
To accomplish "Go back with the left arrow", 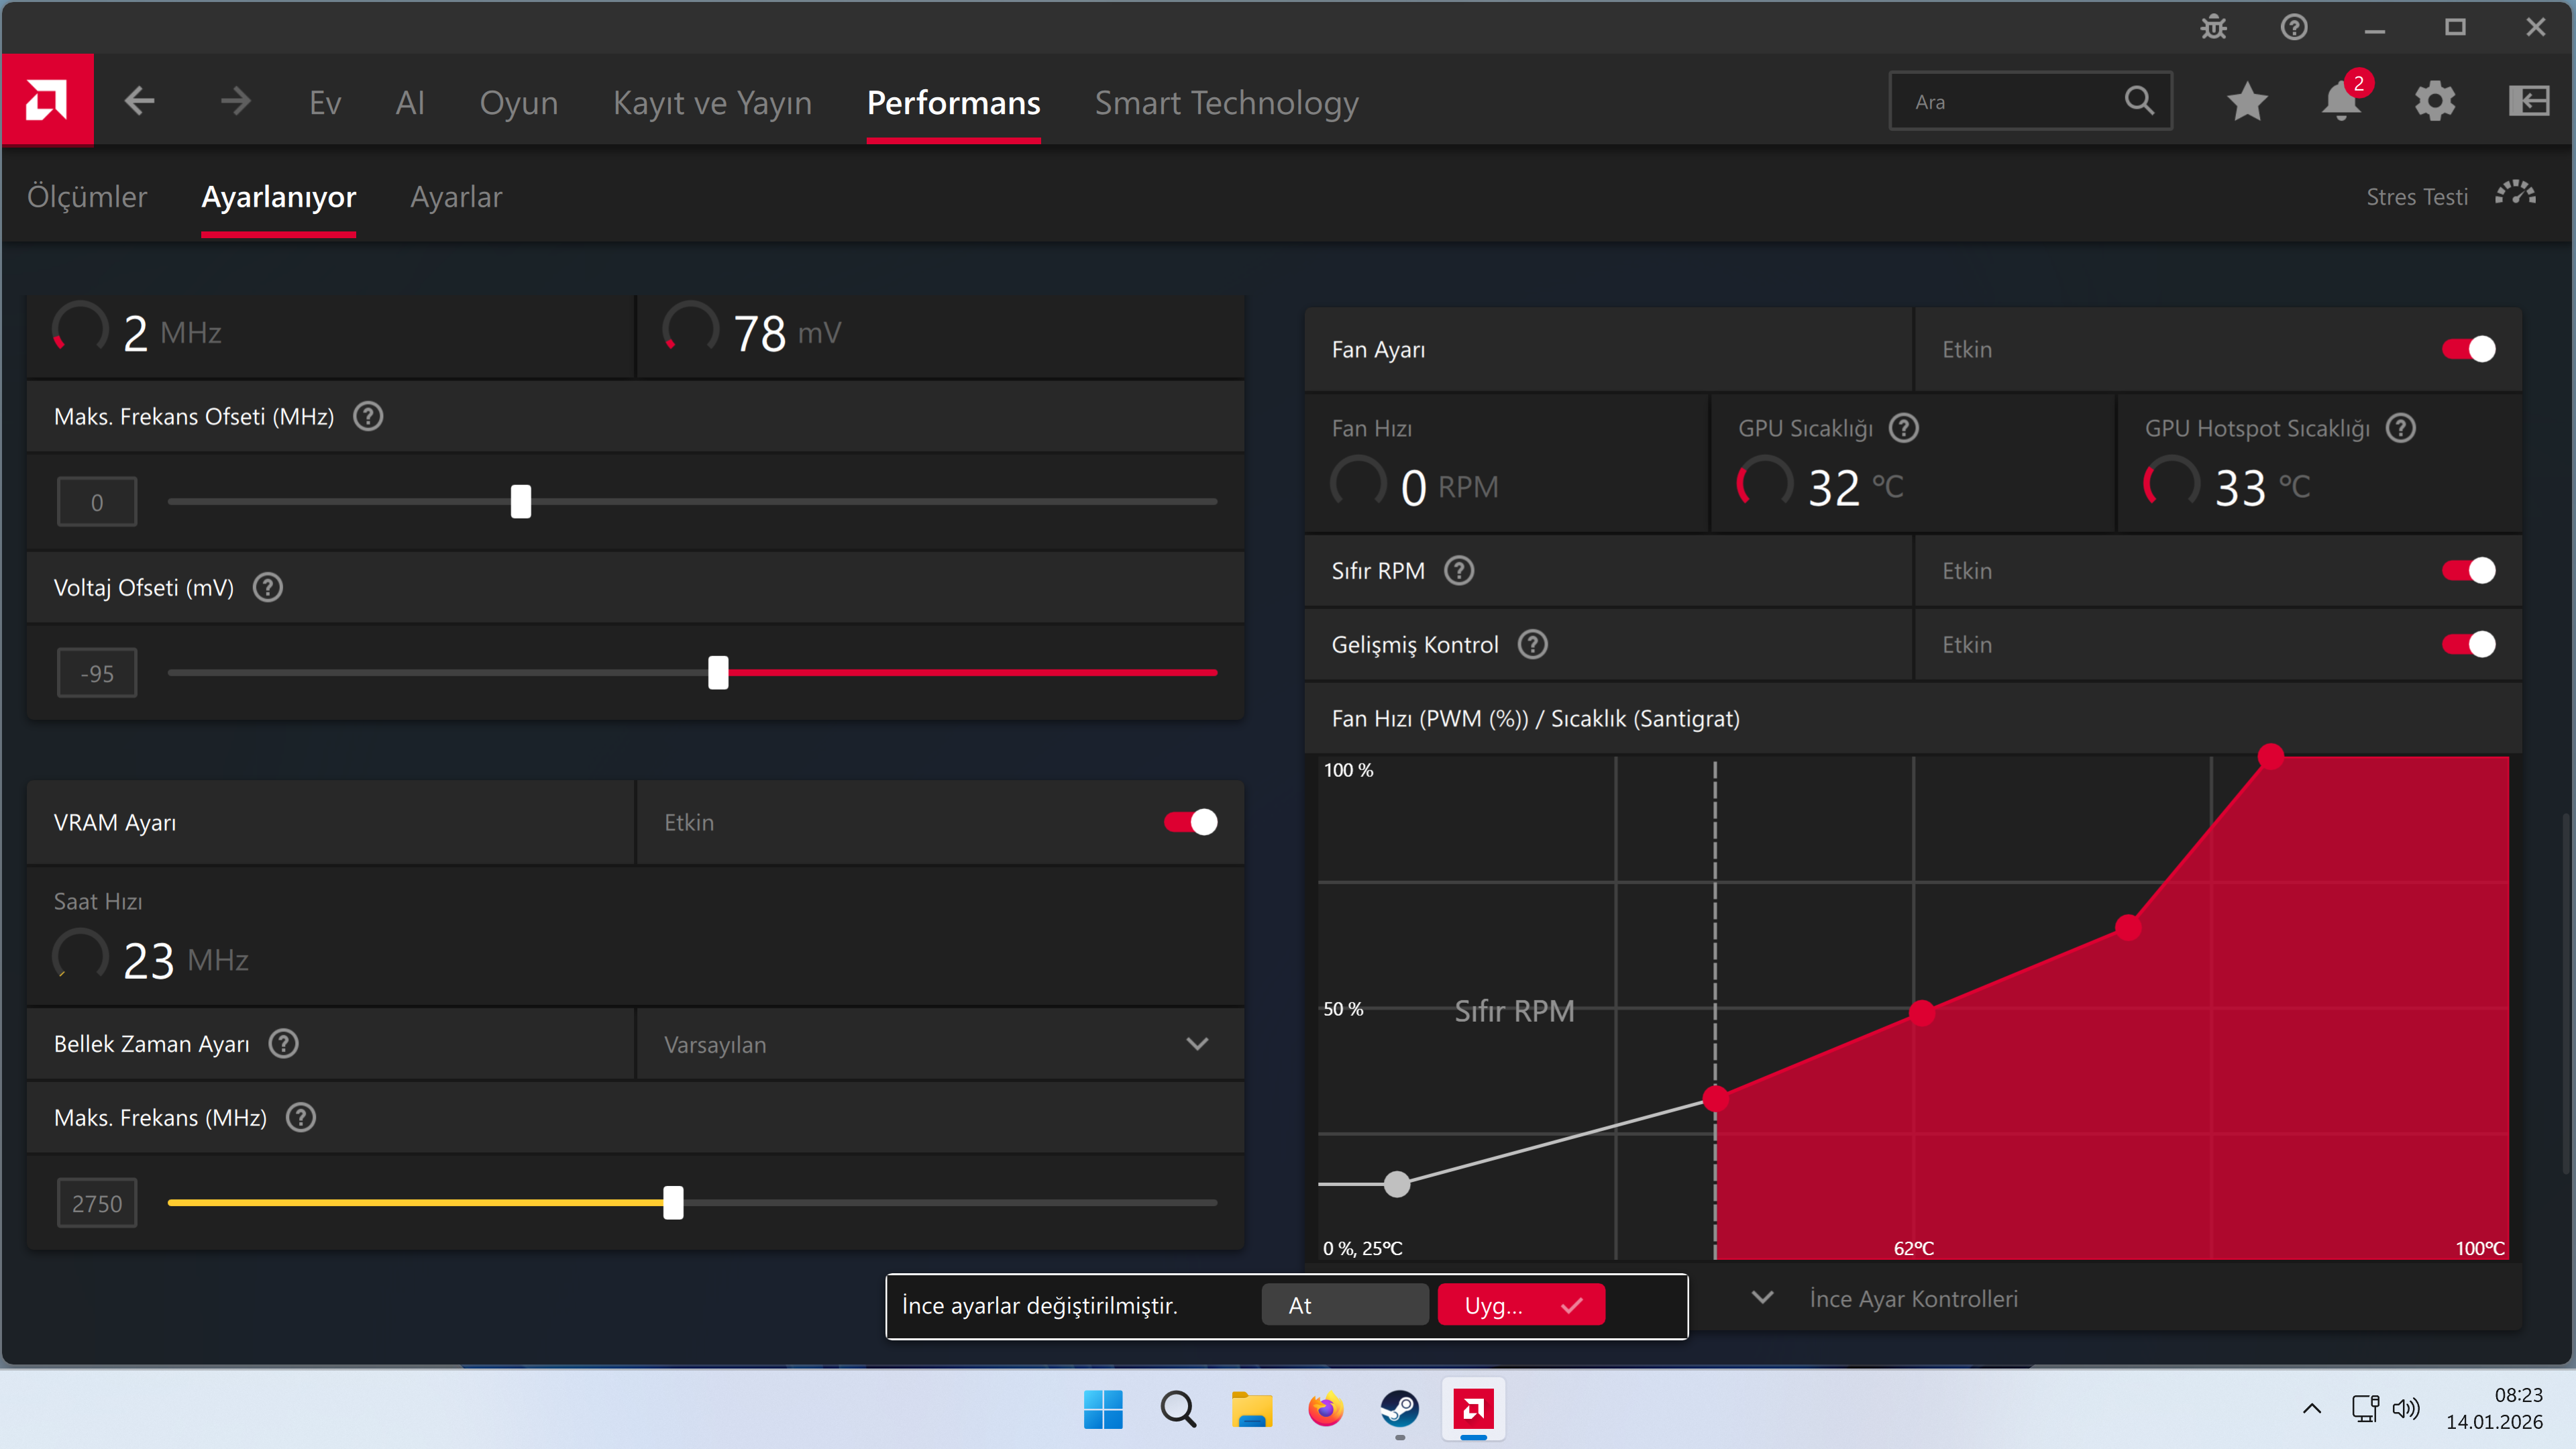I will (x=140, y=101).
